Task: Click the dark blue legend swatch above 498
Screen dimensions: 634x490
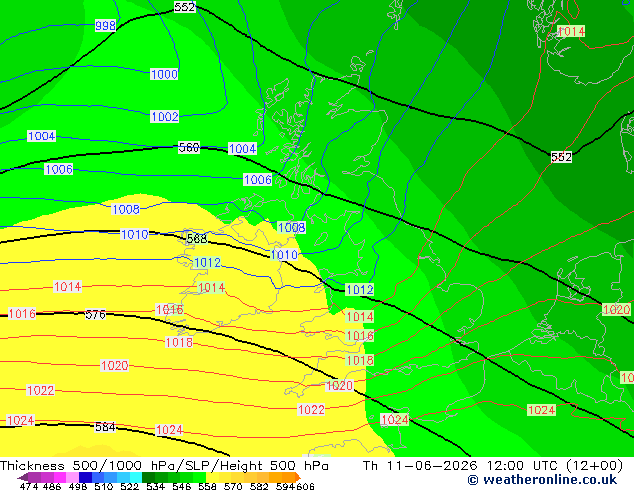Action: (85, 477)
